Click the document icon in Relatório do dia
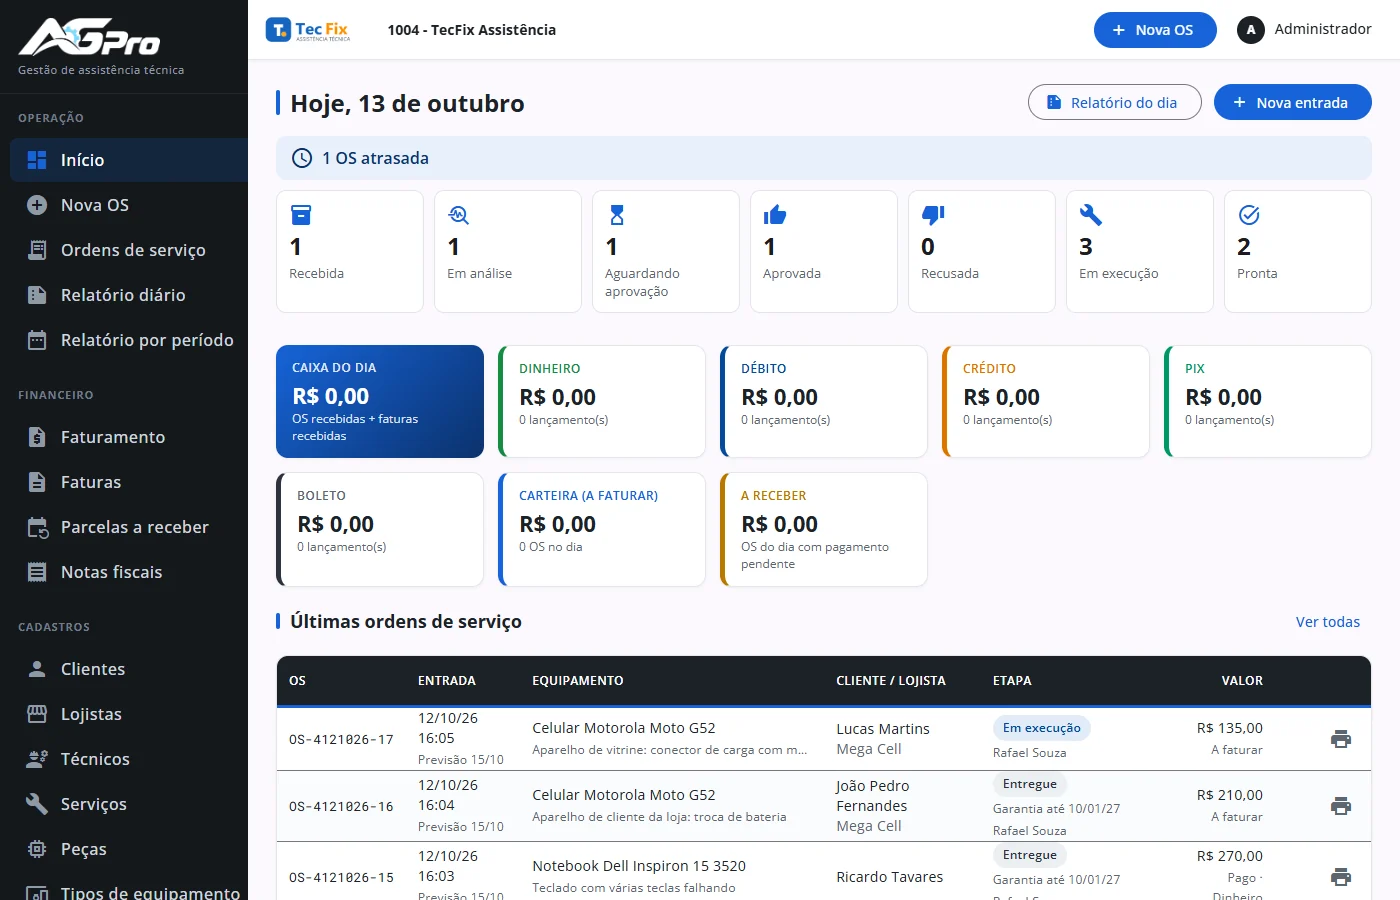The height and width of the screenshot is (900, 1400). 1054,102
